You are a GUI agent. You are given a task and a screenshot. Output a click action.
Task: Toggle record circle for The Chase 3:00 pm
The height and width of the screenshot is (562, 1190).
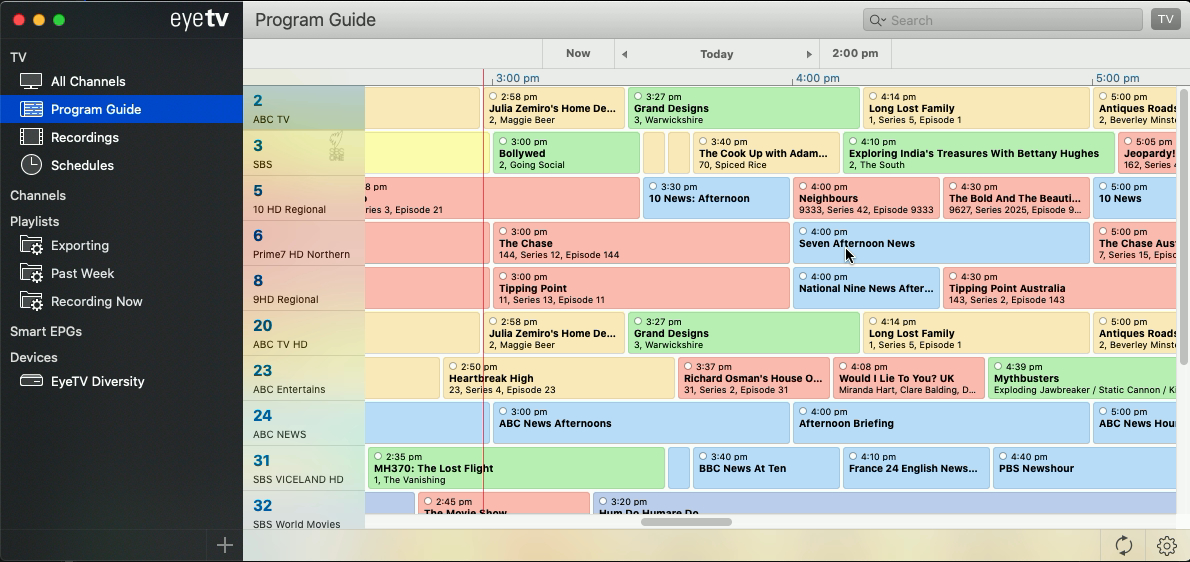point(503,231)
